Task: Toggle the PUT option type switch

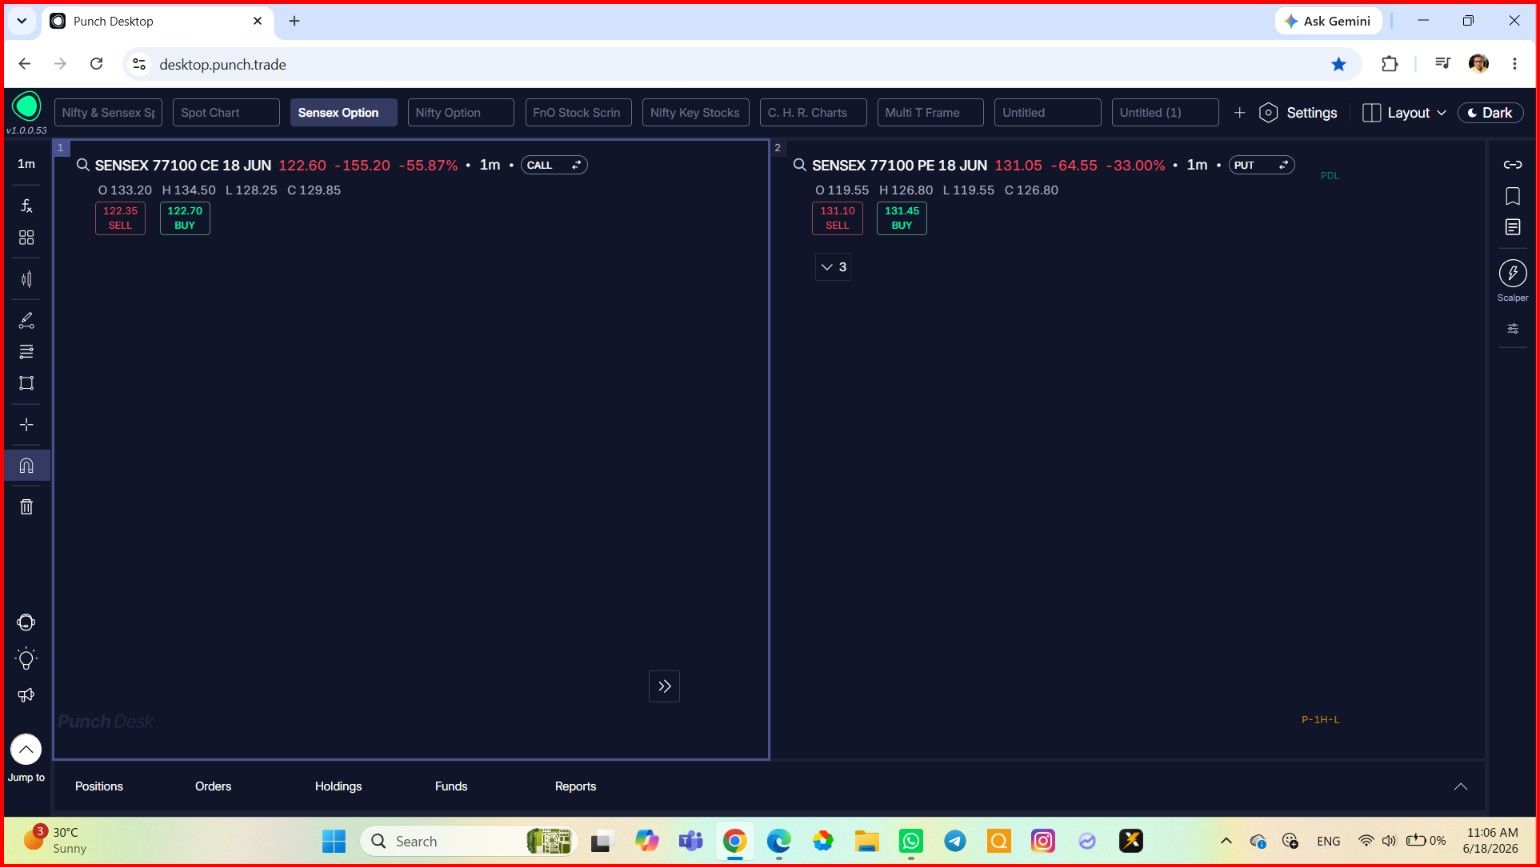Action: pyautogui.click(x=1262, y=165)
